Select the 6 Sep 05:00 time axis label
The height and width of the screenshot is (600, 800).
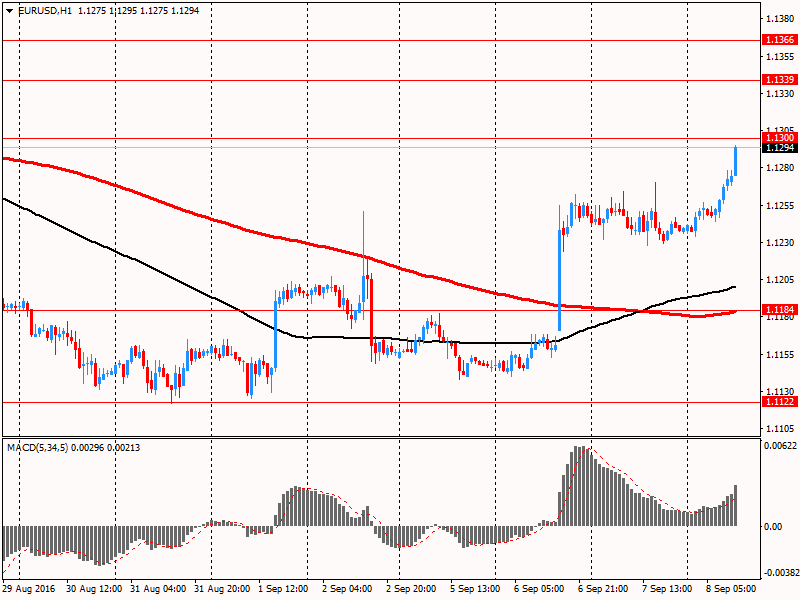click(x=539, y=589)
